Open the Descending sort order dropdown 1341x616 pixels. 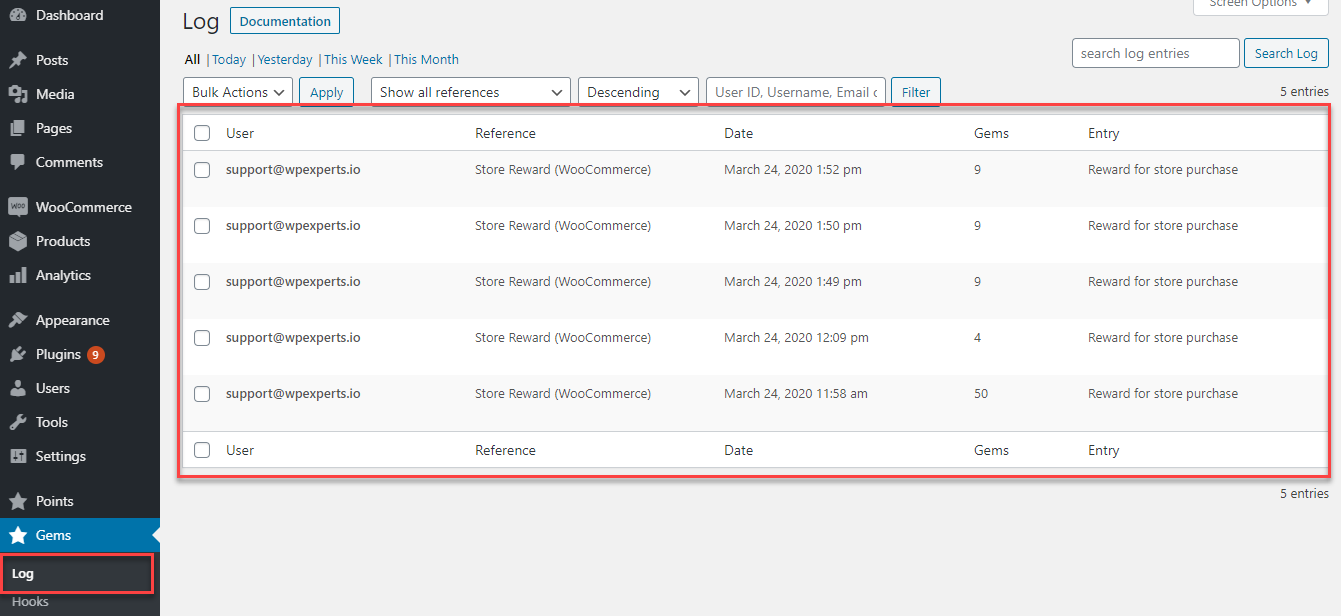point(639,92)
